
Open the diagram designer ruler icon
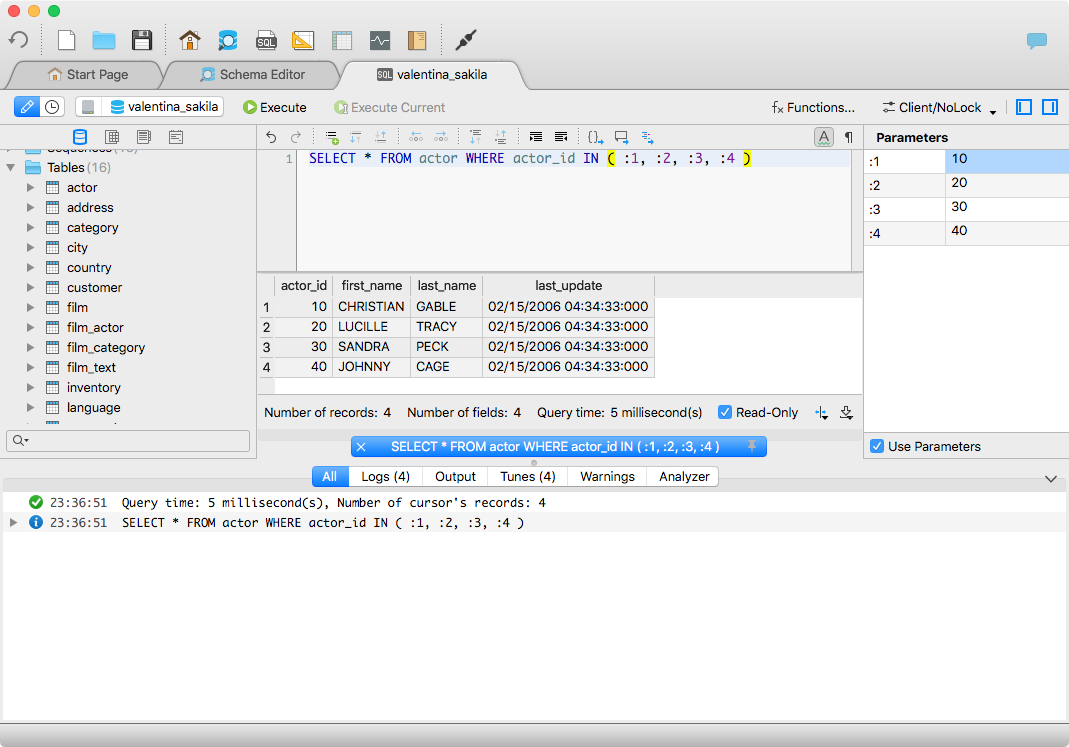point(303,40)
